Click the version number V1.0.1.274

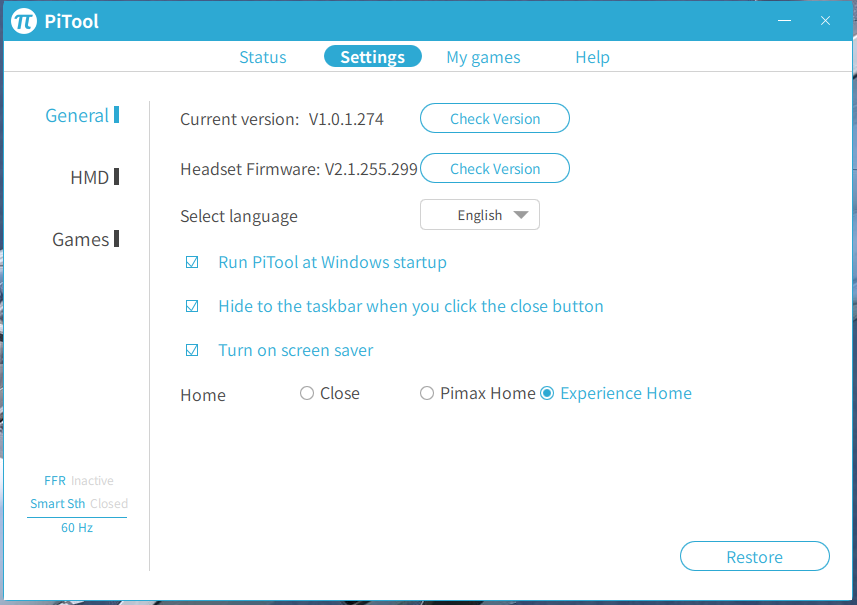346,119
